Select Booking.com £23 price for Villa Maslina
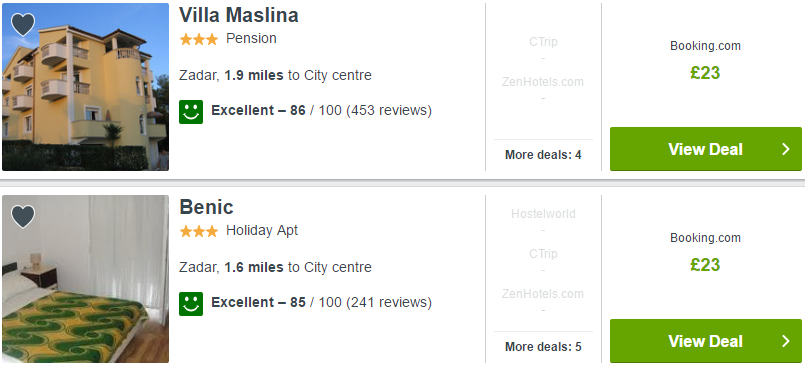805x366 pixels. coord(705,73)
